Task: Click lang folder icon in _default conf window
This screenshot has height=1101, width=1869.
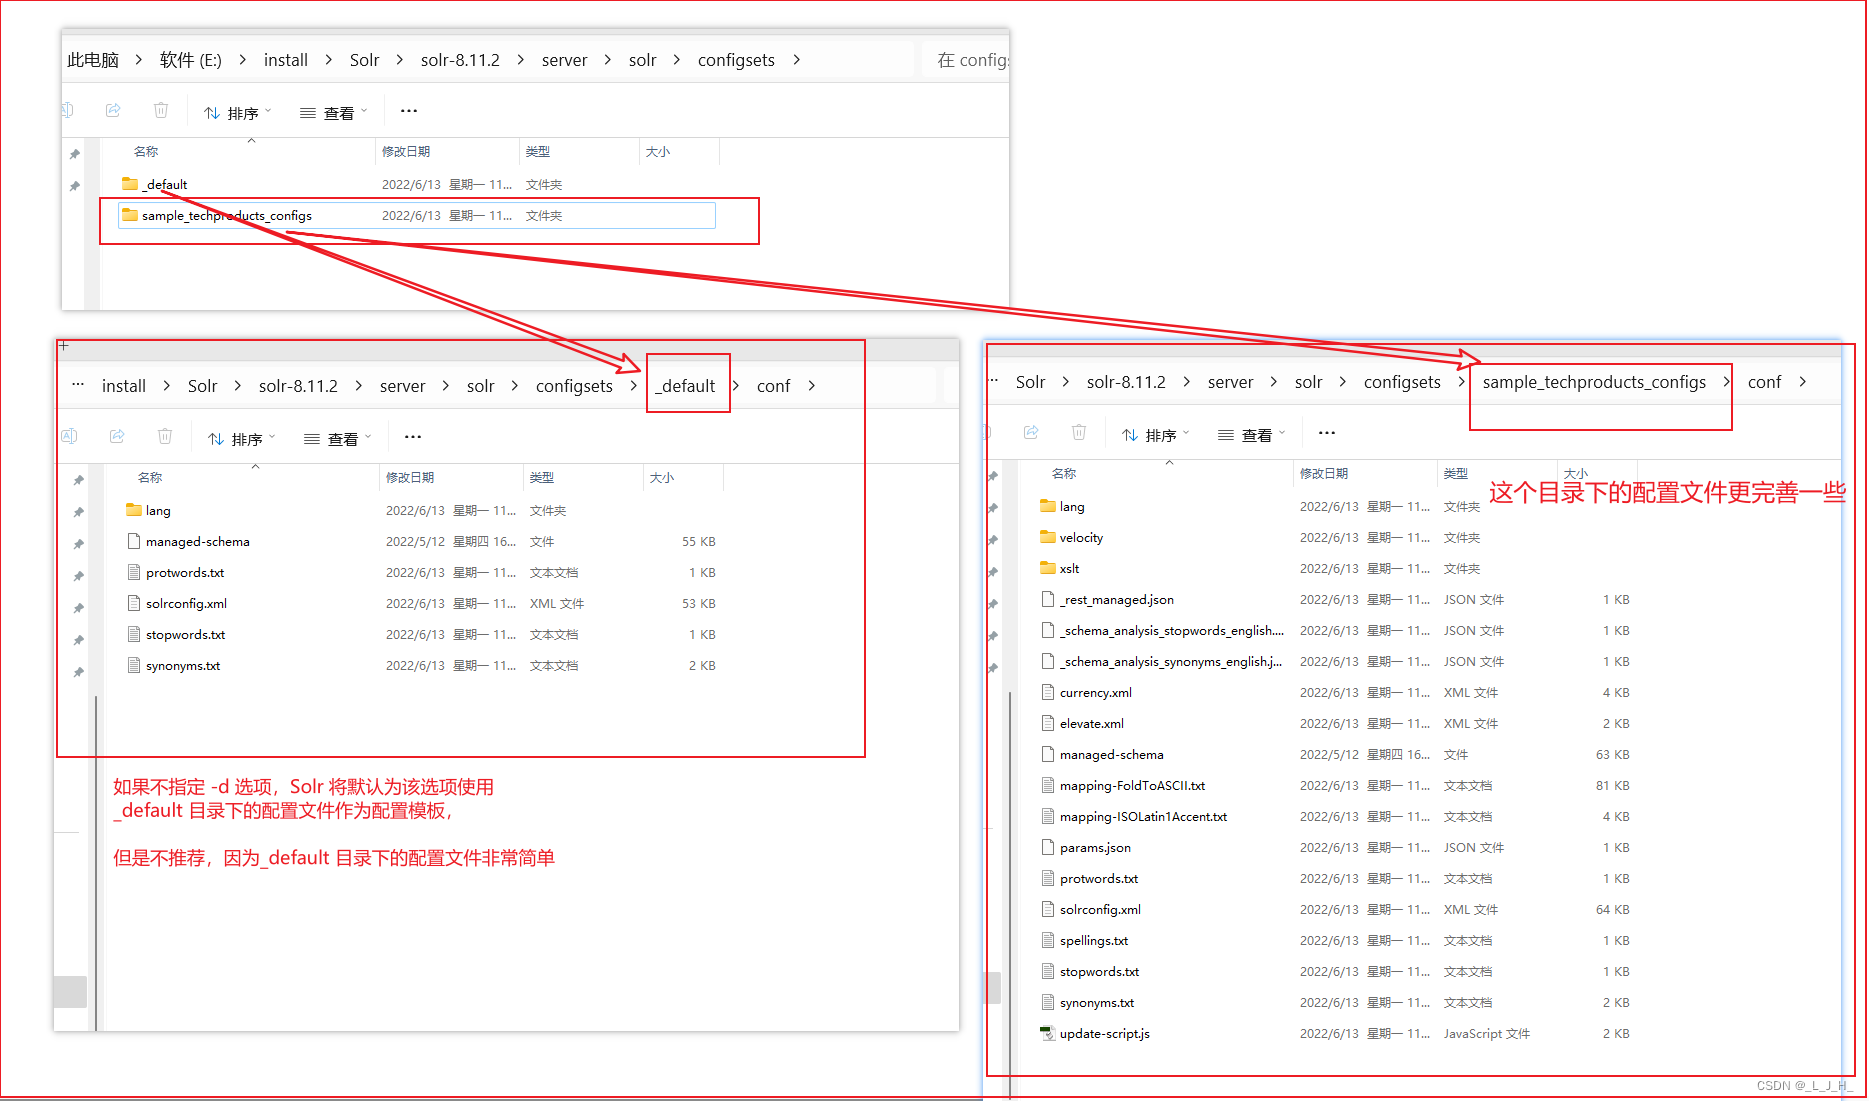Action: click(x=134, y=510)
